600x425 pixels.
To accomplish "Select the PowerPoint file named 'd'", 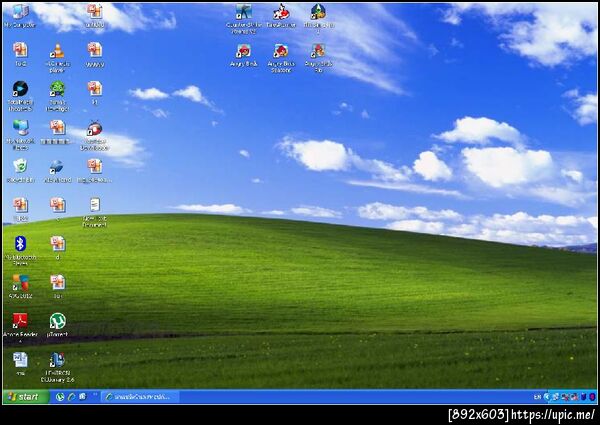I will pos(57,248).
